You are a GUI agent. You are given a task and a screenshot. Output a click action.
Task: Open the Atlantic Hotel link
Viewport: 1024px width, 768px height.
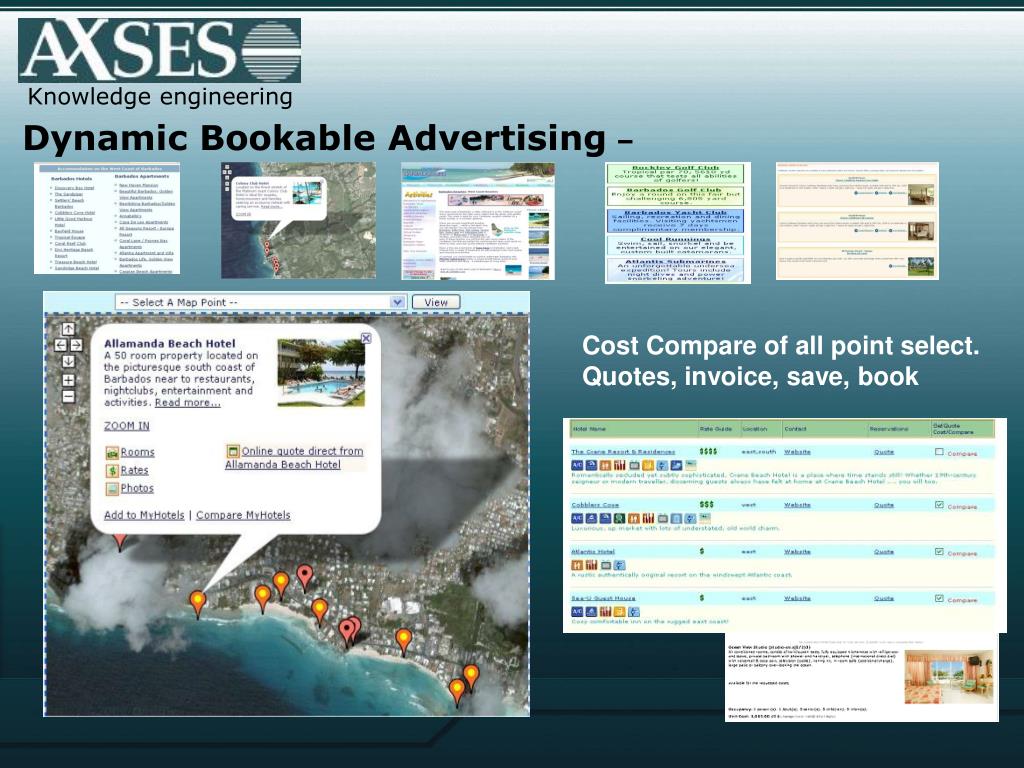pyautogui.click(x=593, y=552)
